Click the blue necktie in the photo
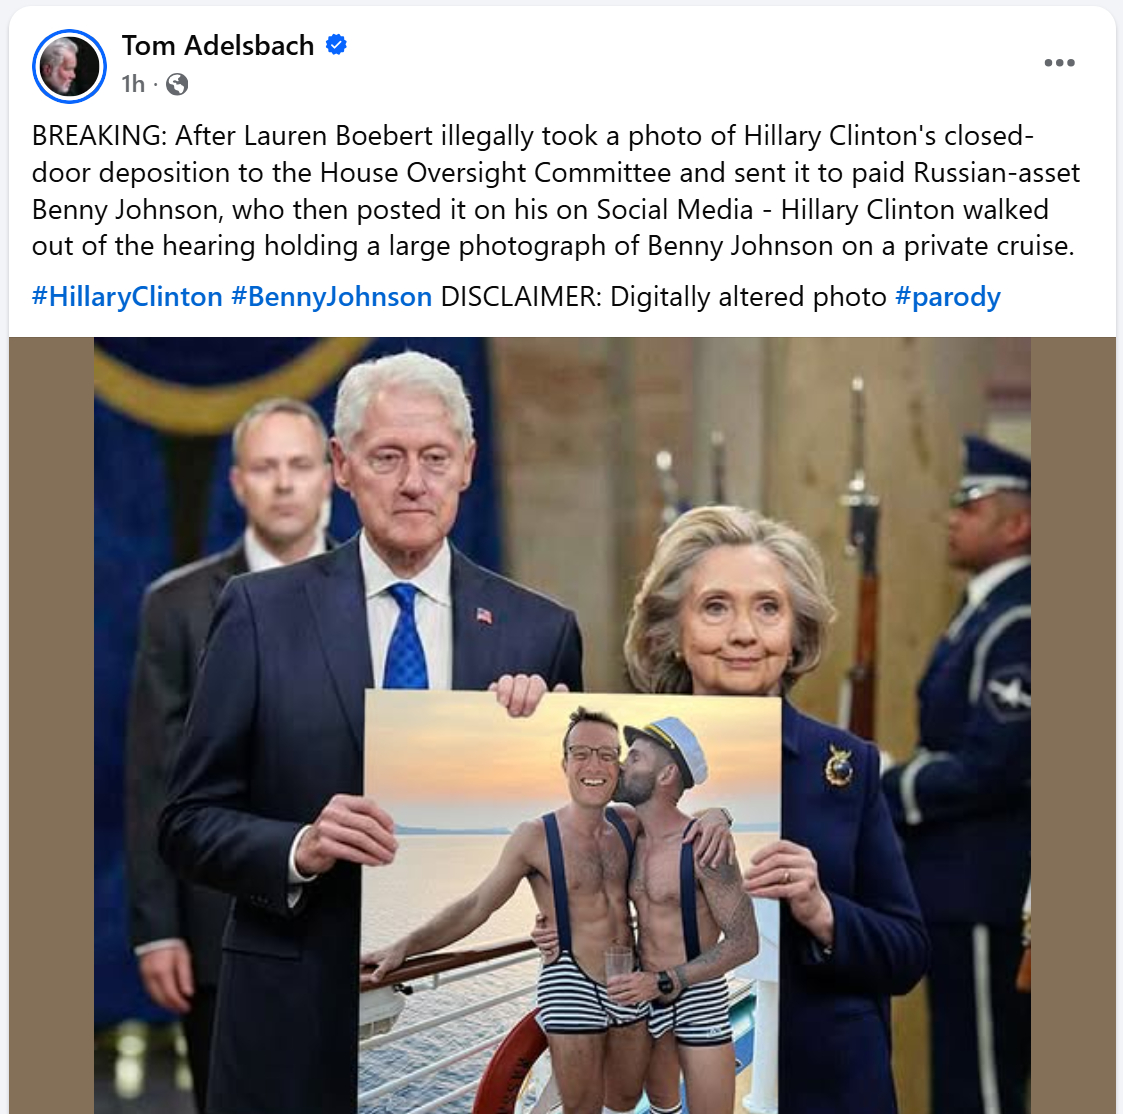Screen dimensions: 1123x1114 tap(405, 636)
